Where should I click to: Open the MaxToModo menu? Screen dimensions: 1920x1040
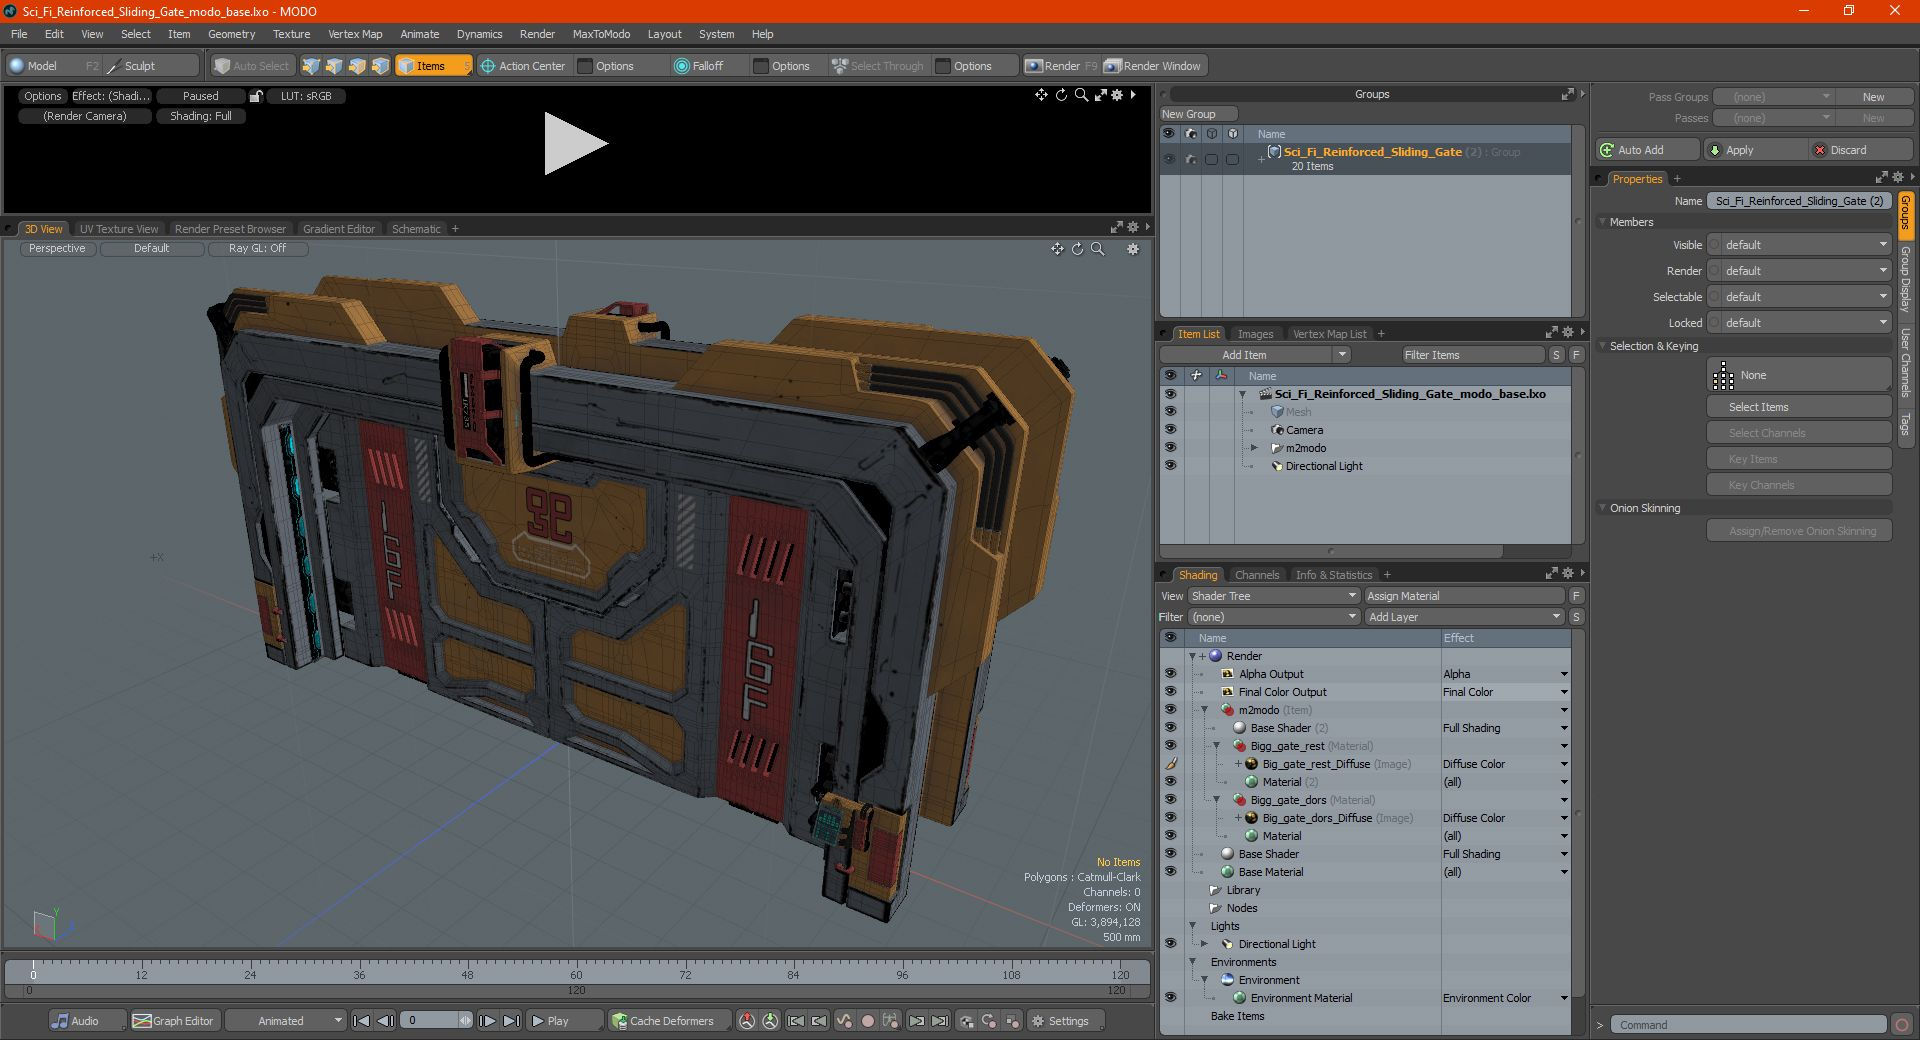click(x=601, y=34)
